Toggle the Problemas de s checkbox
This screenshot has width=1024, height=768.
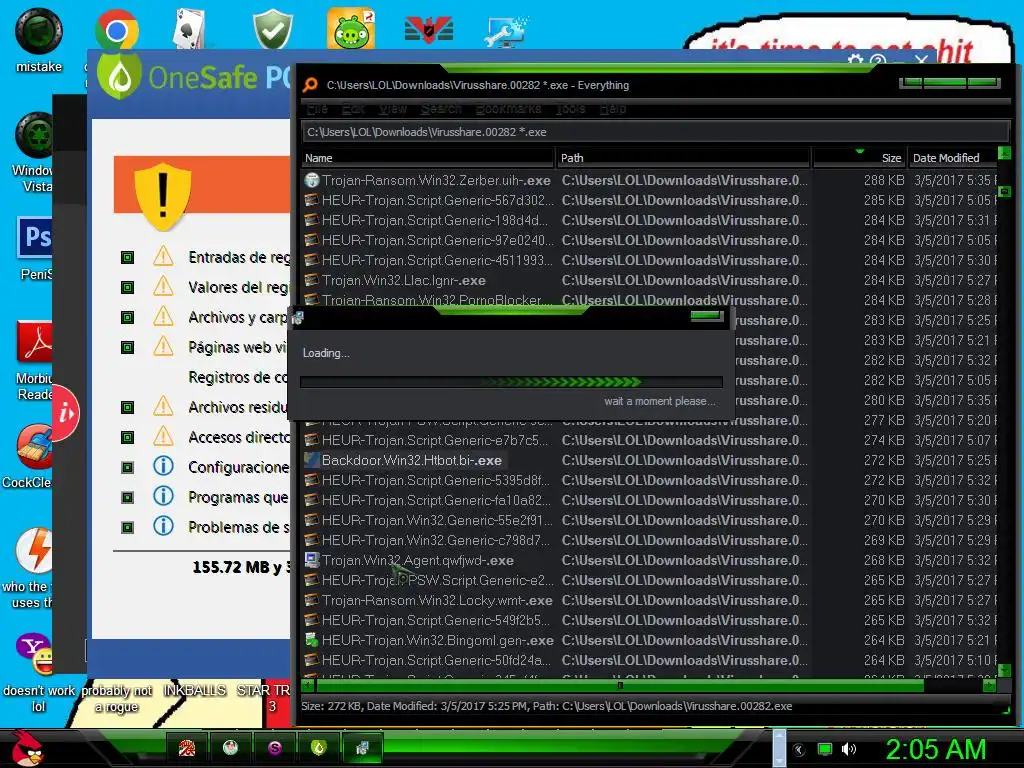point(127,528)
